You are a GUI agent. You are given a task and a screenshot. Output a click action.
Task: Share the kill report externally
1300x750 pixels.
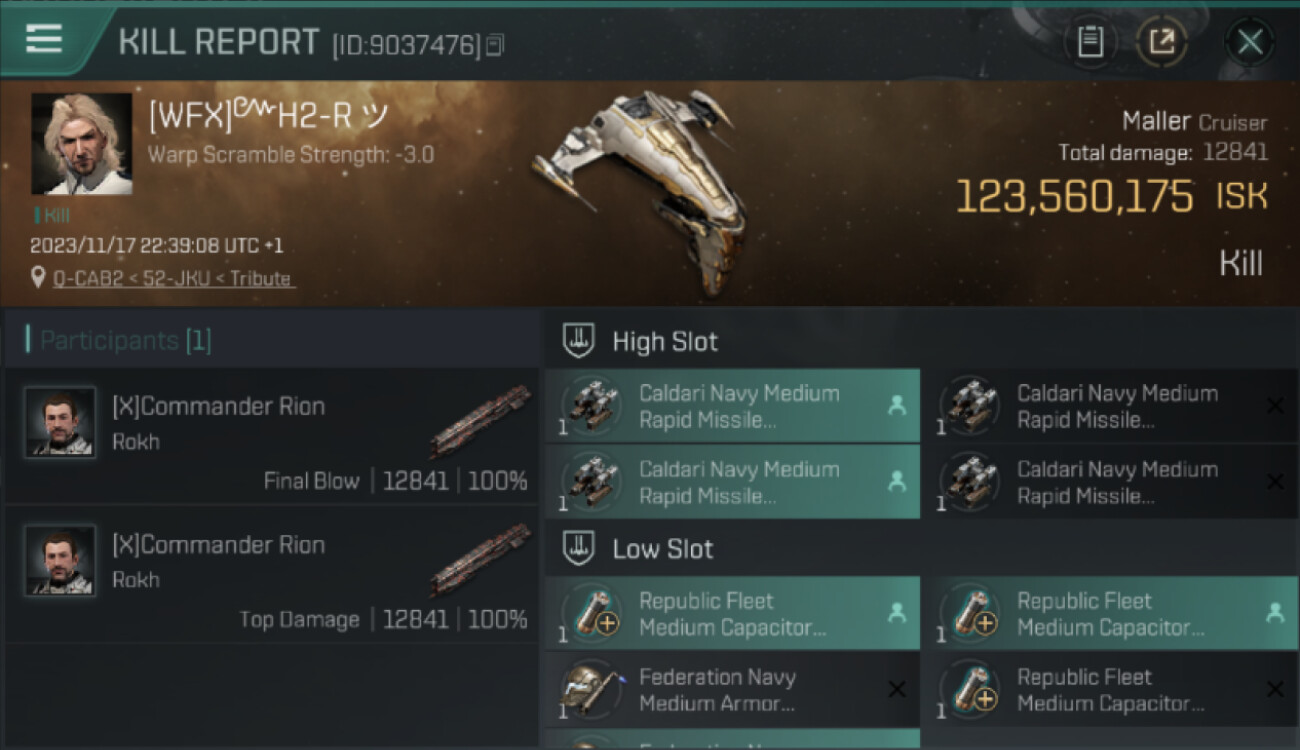coord(1162,42)
